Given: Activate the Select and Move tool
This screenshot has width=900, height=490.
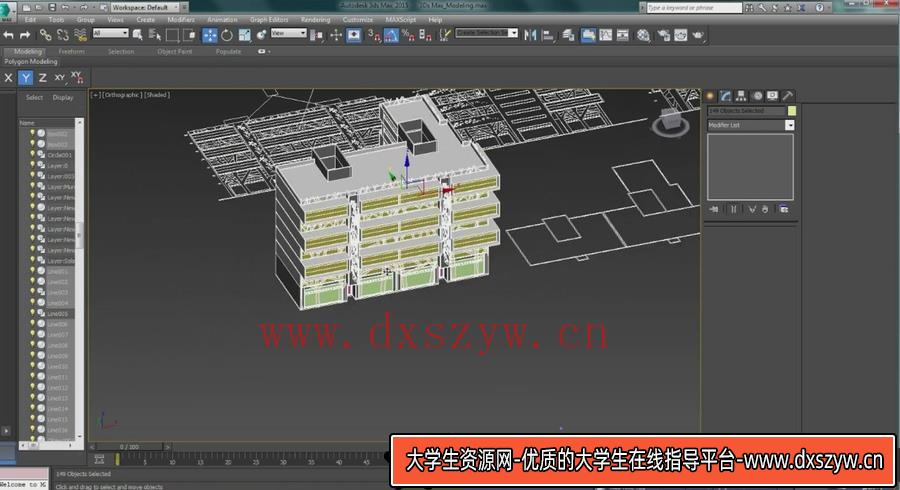Looking at the screenshot, I should click(x=210, y=36).
